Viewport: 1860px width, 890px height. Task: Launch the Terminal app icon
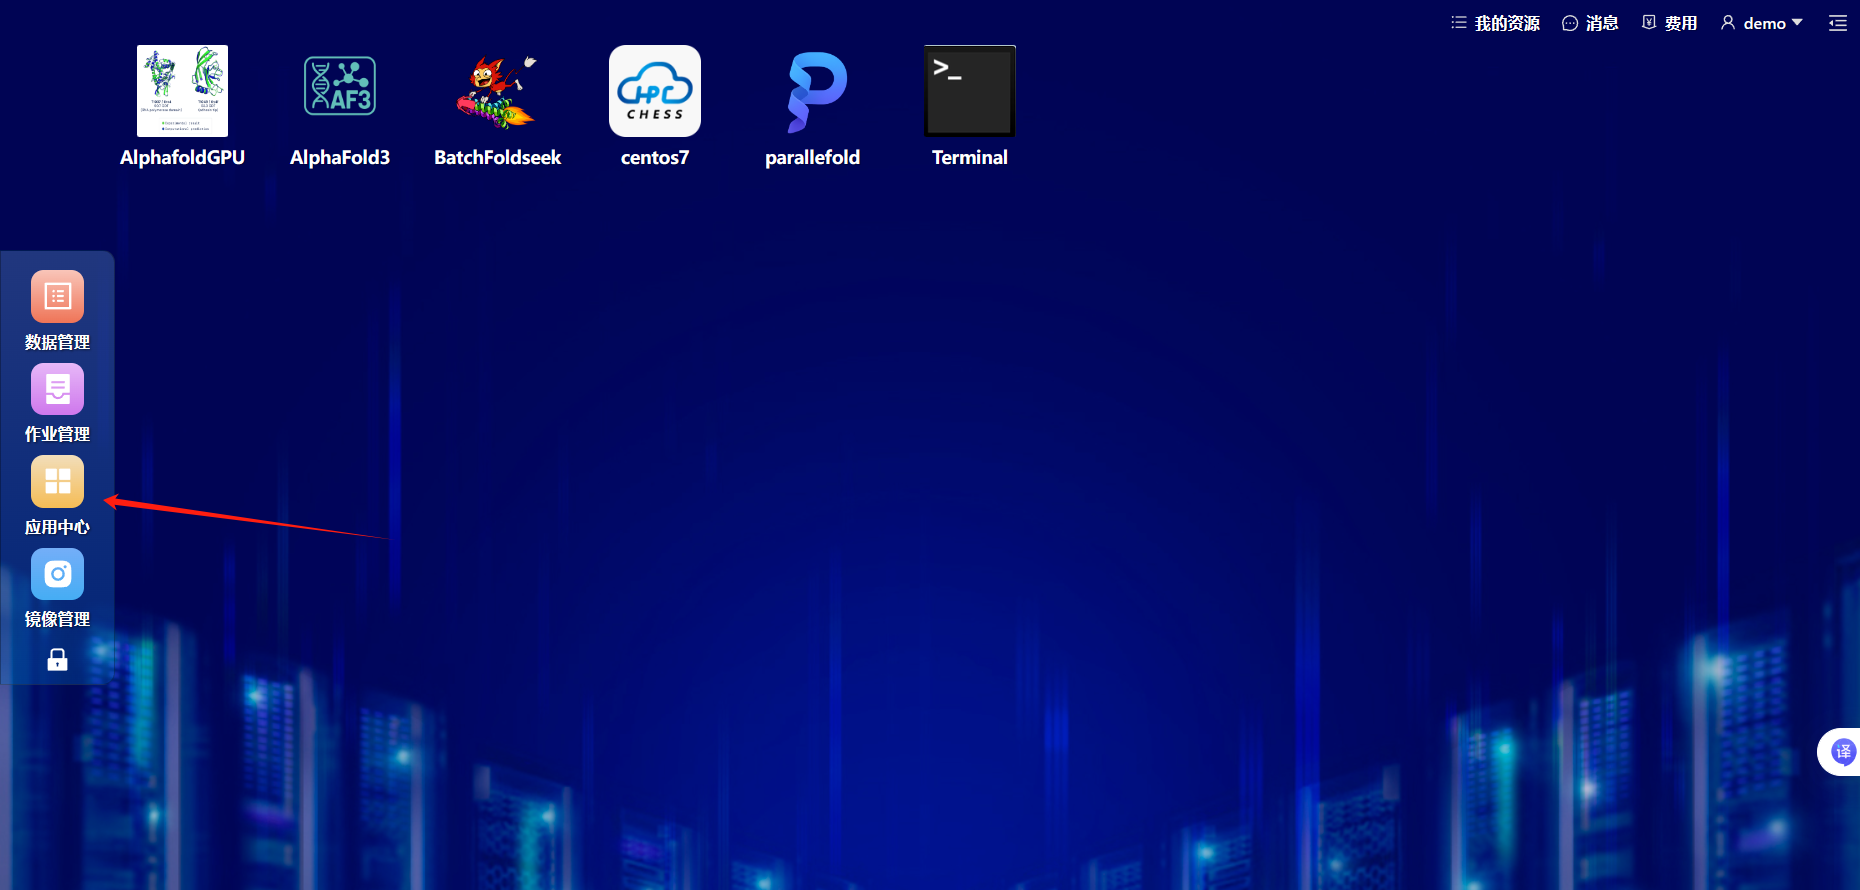pyautogui.click(x=970, y=91)
